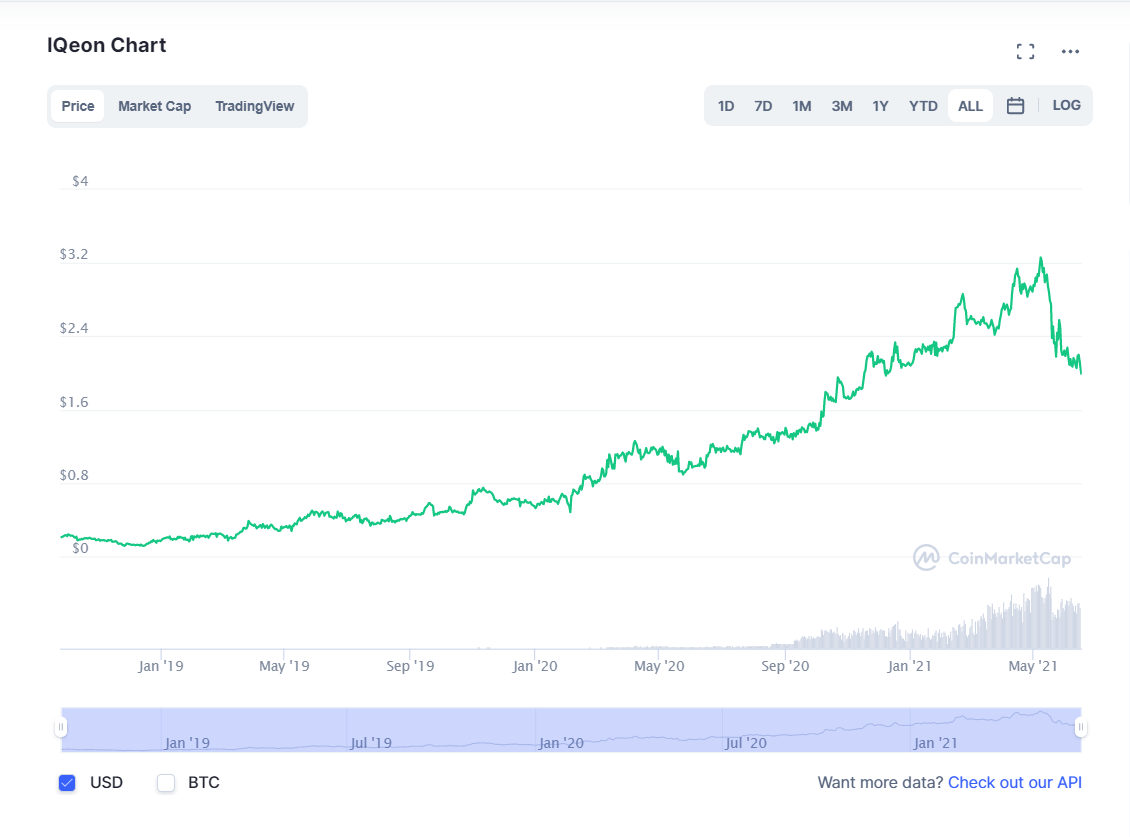Image resolution: width=1130 pixels, height=837 pixels.
Task: Click the '$3.2' y-axis label
Action: [74, 254]
